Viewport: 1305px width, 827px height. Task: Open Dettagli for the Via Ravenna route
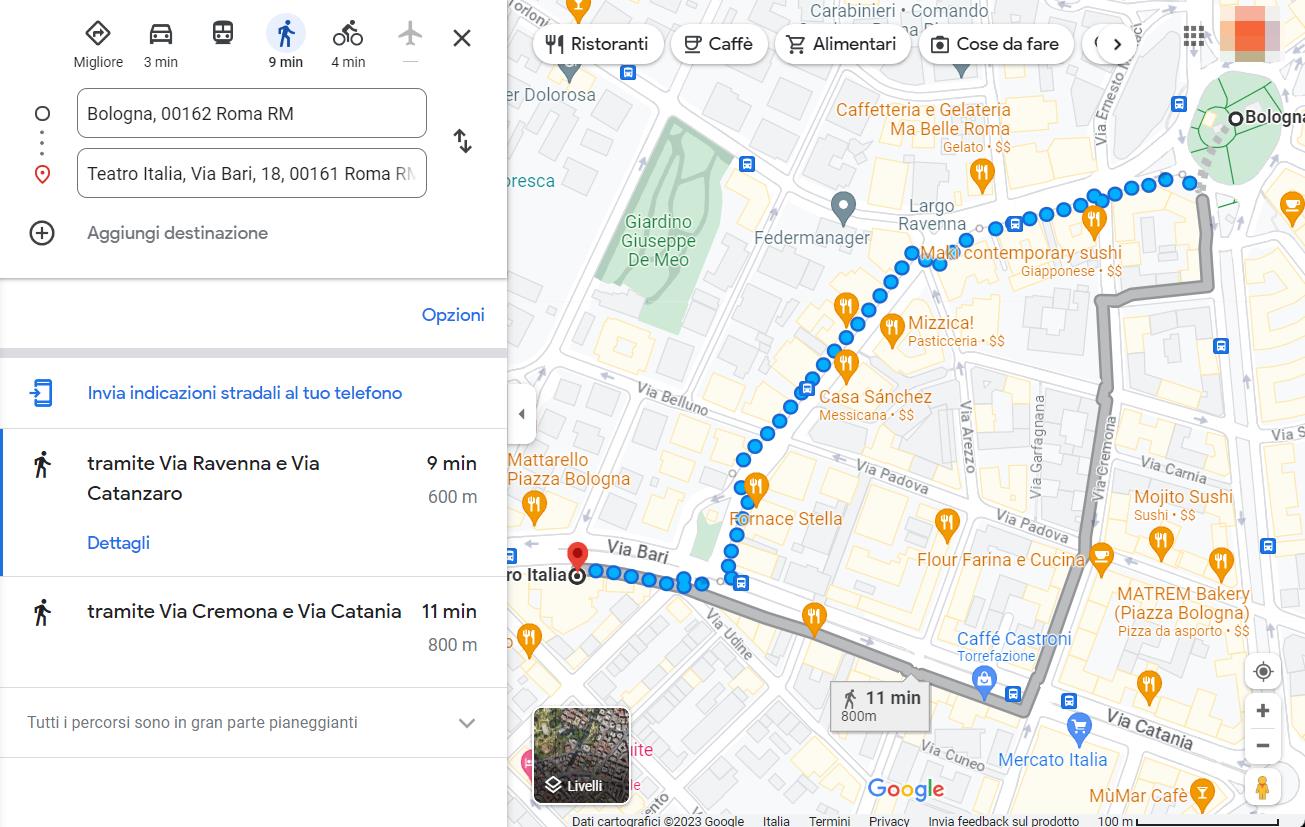click(118, 543)
